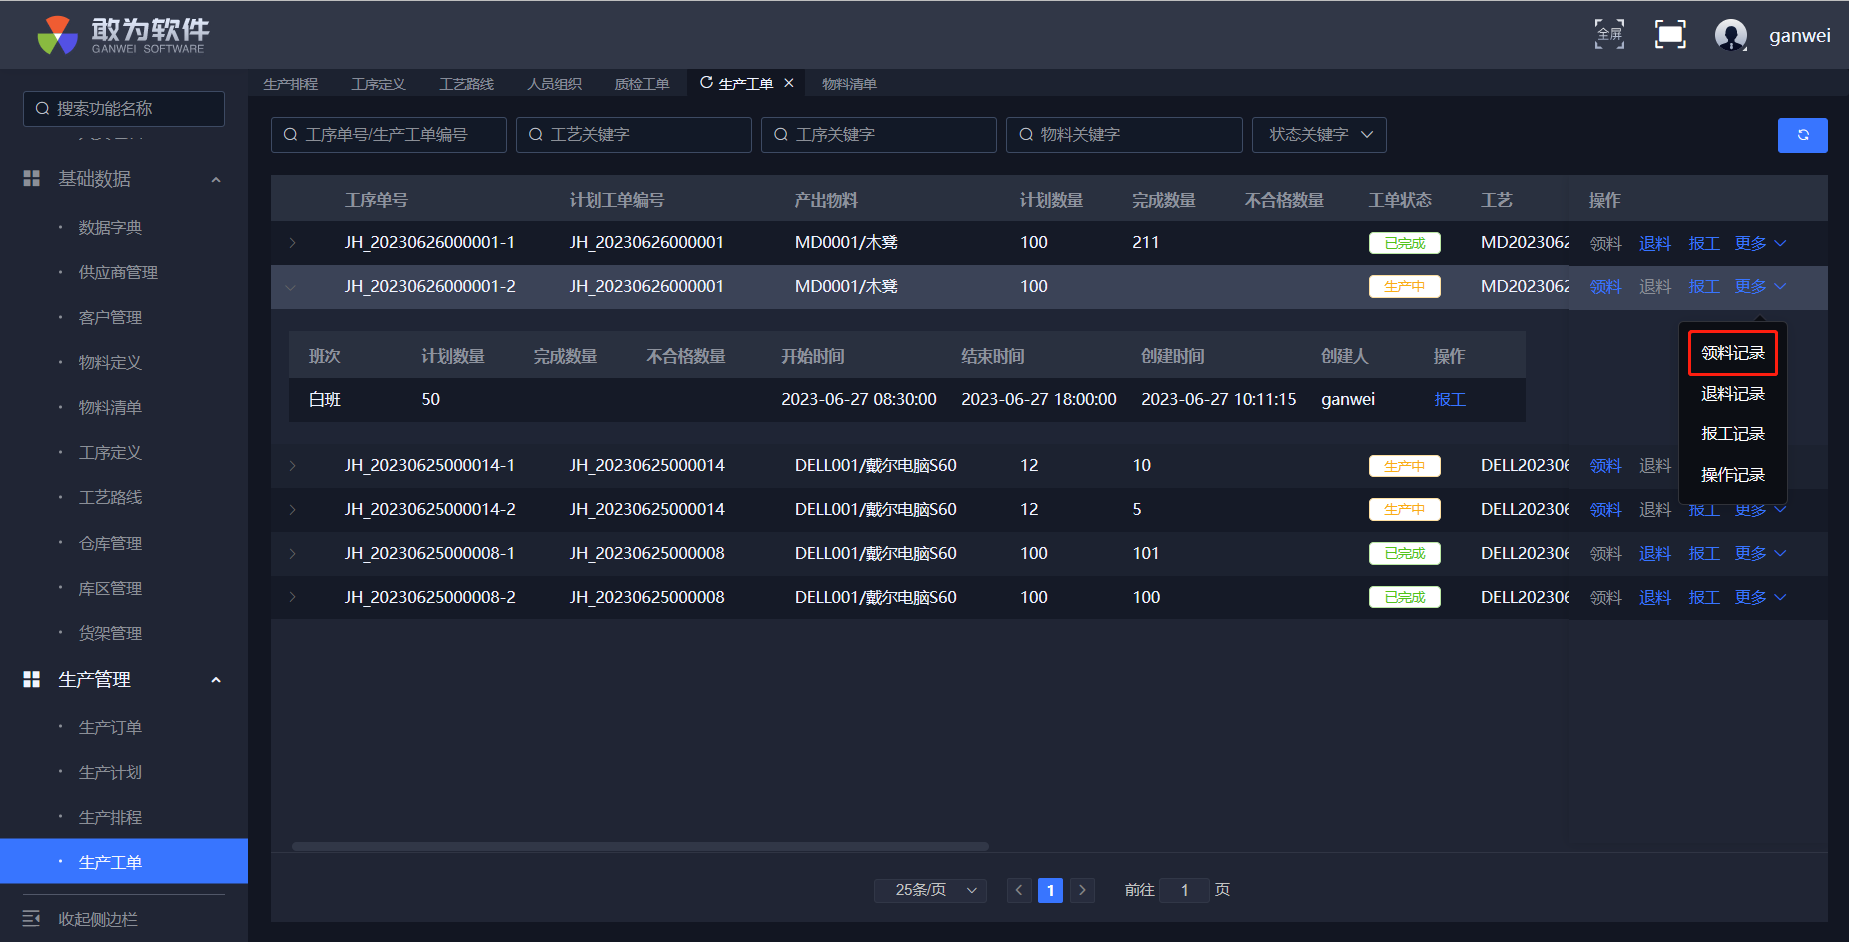Open the 状态关键字 dropdown

tap(1319, 135)
